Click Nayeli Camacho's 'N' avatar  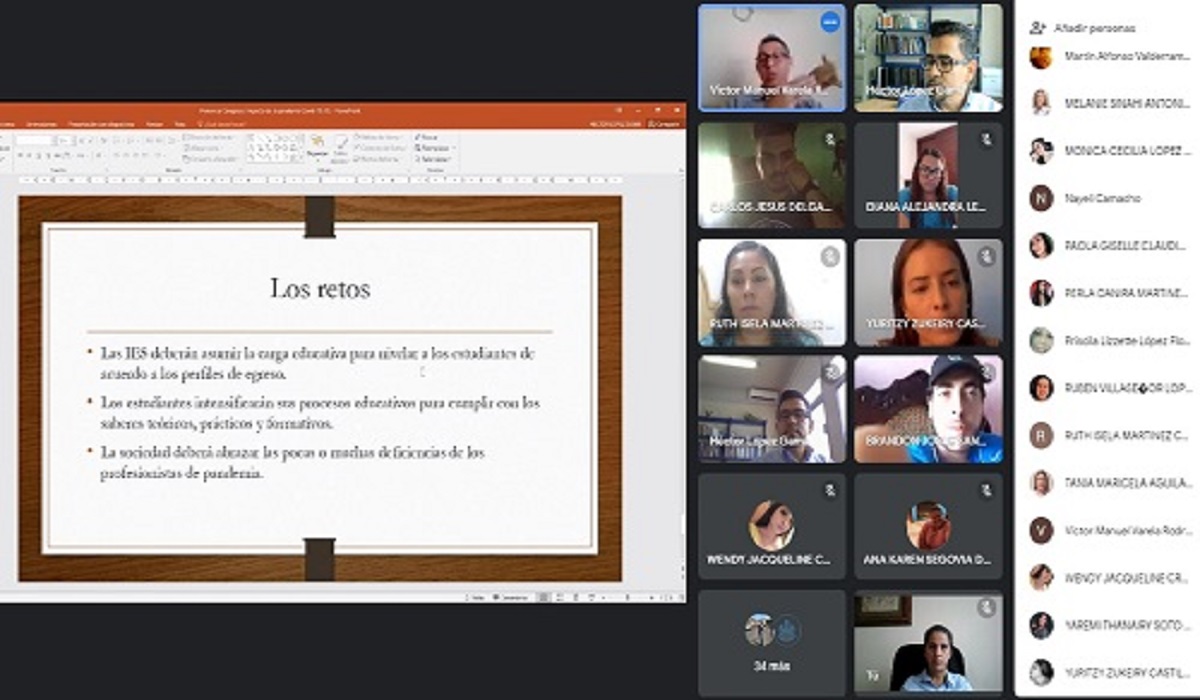1041,198
